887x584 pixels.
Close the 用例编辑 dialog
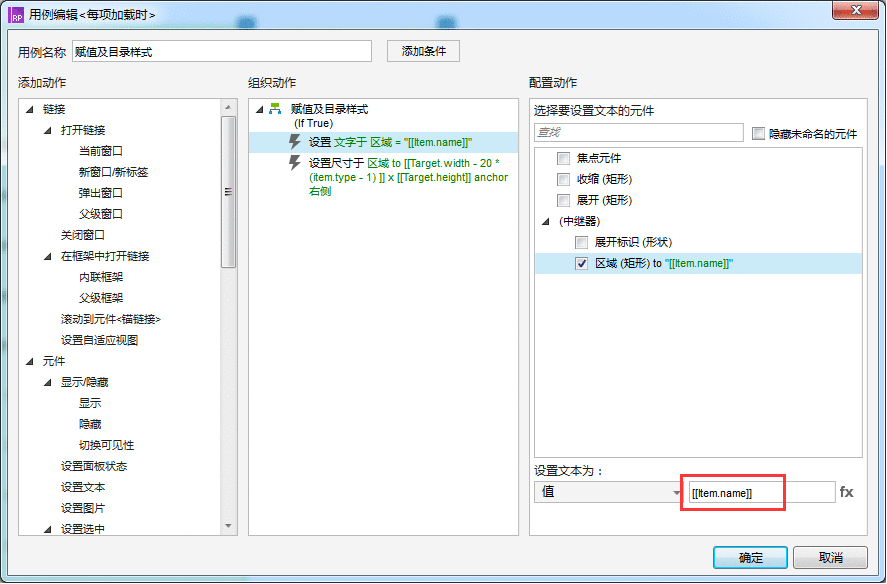(856, 10)
